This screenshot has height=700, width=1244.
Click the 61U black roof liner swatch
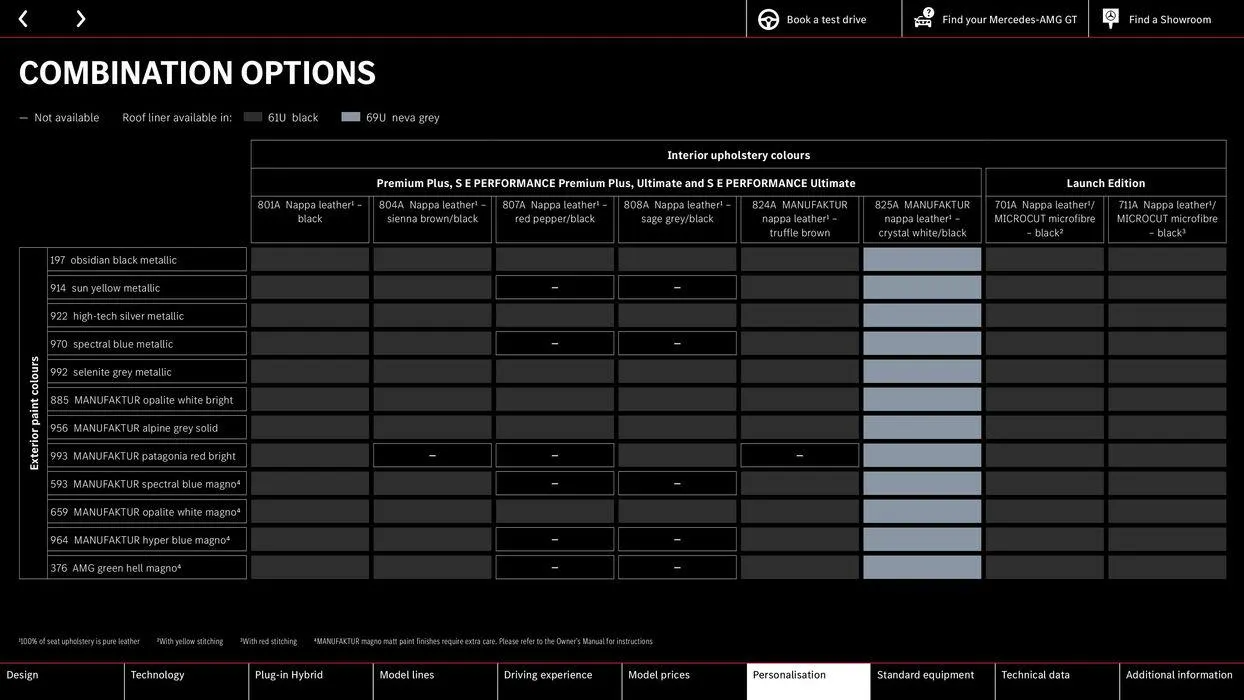(x=253, y=117)
